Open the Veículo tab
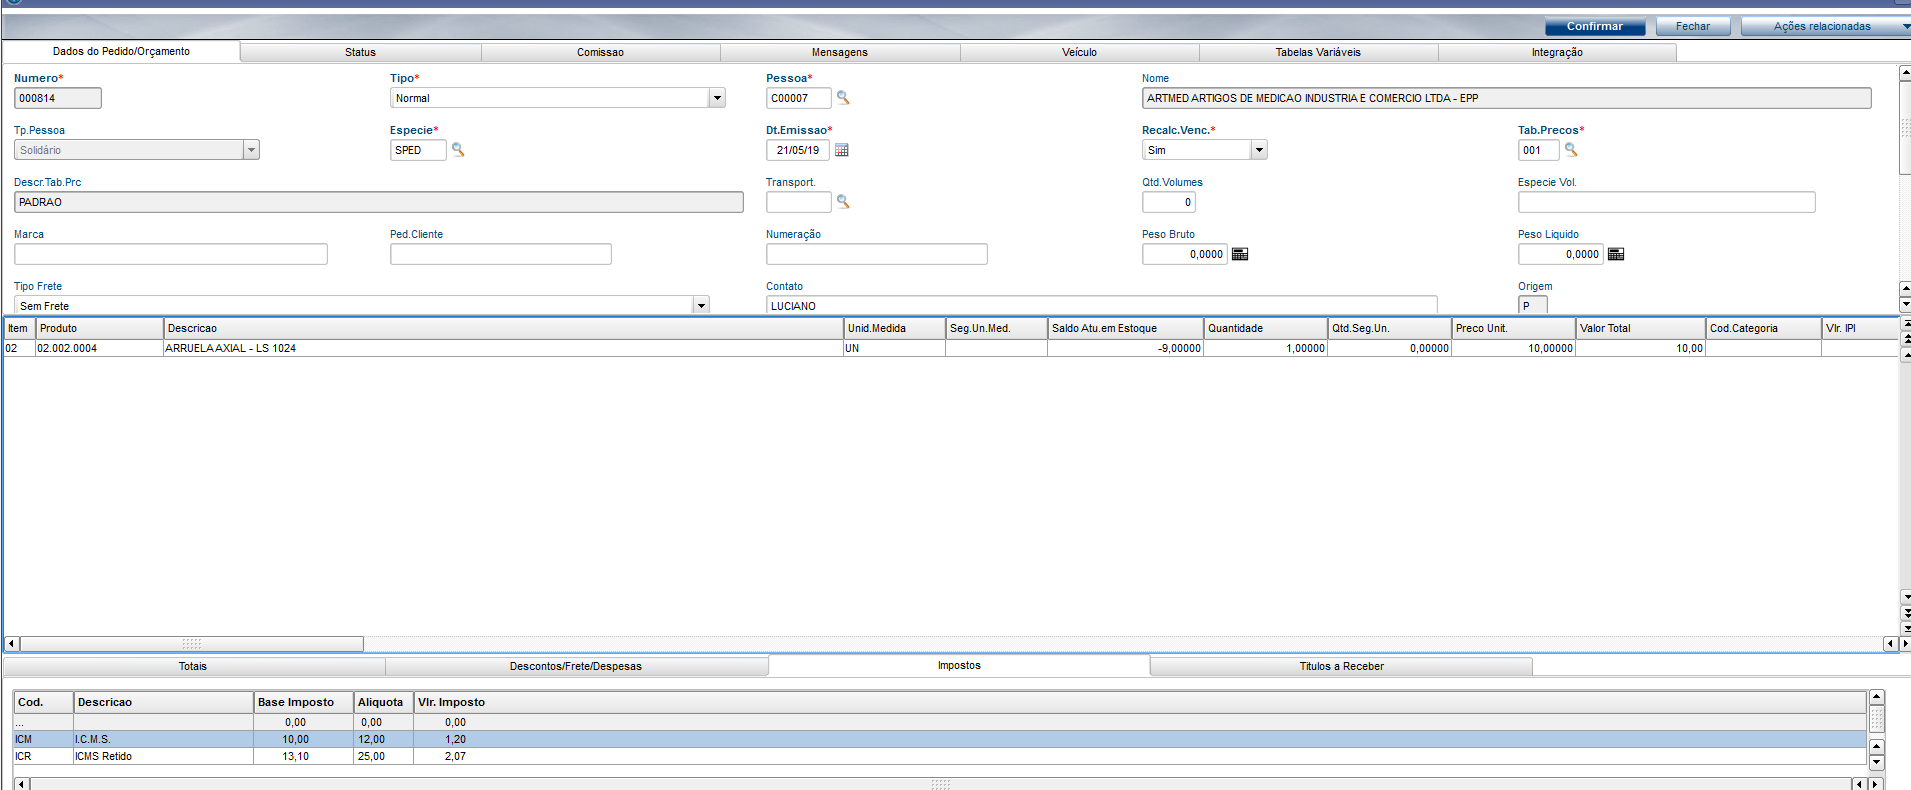1911x790 pixels. tap(1079, 52)
